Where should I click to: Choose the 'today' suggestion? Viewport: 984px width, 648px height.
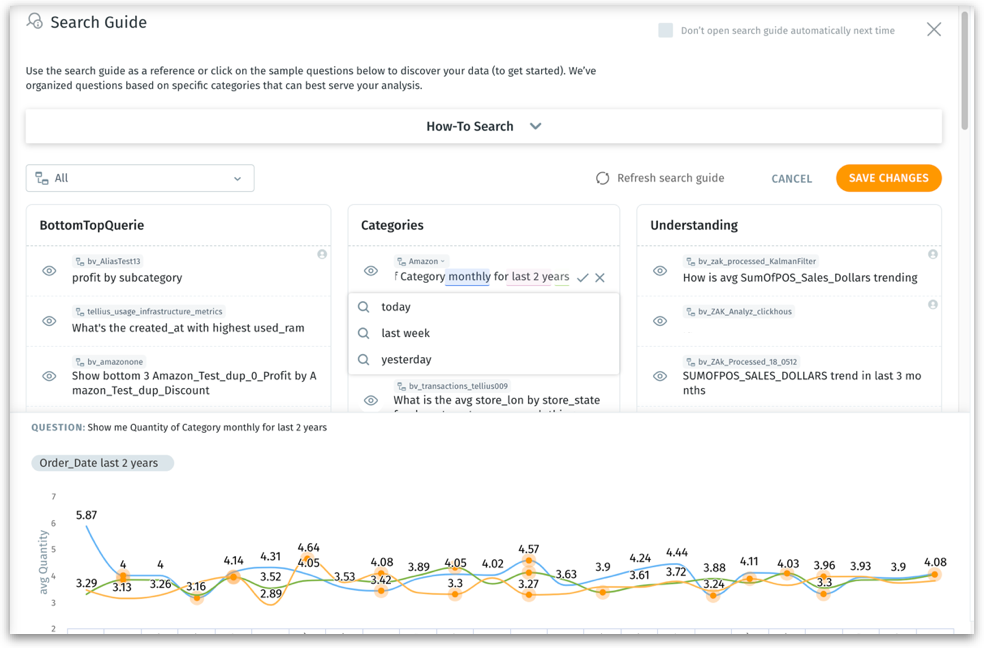[x=396, y=307]
